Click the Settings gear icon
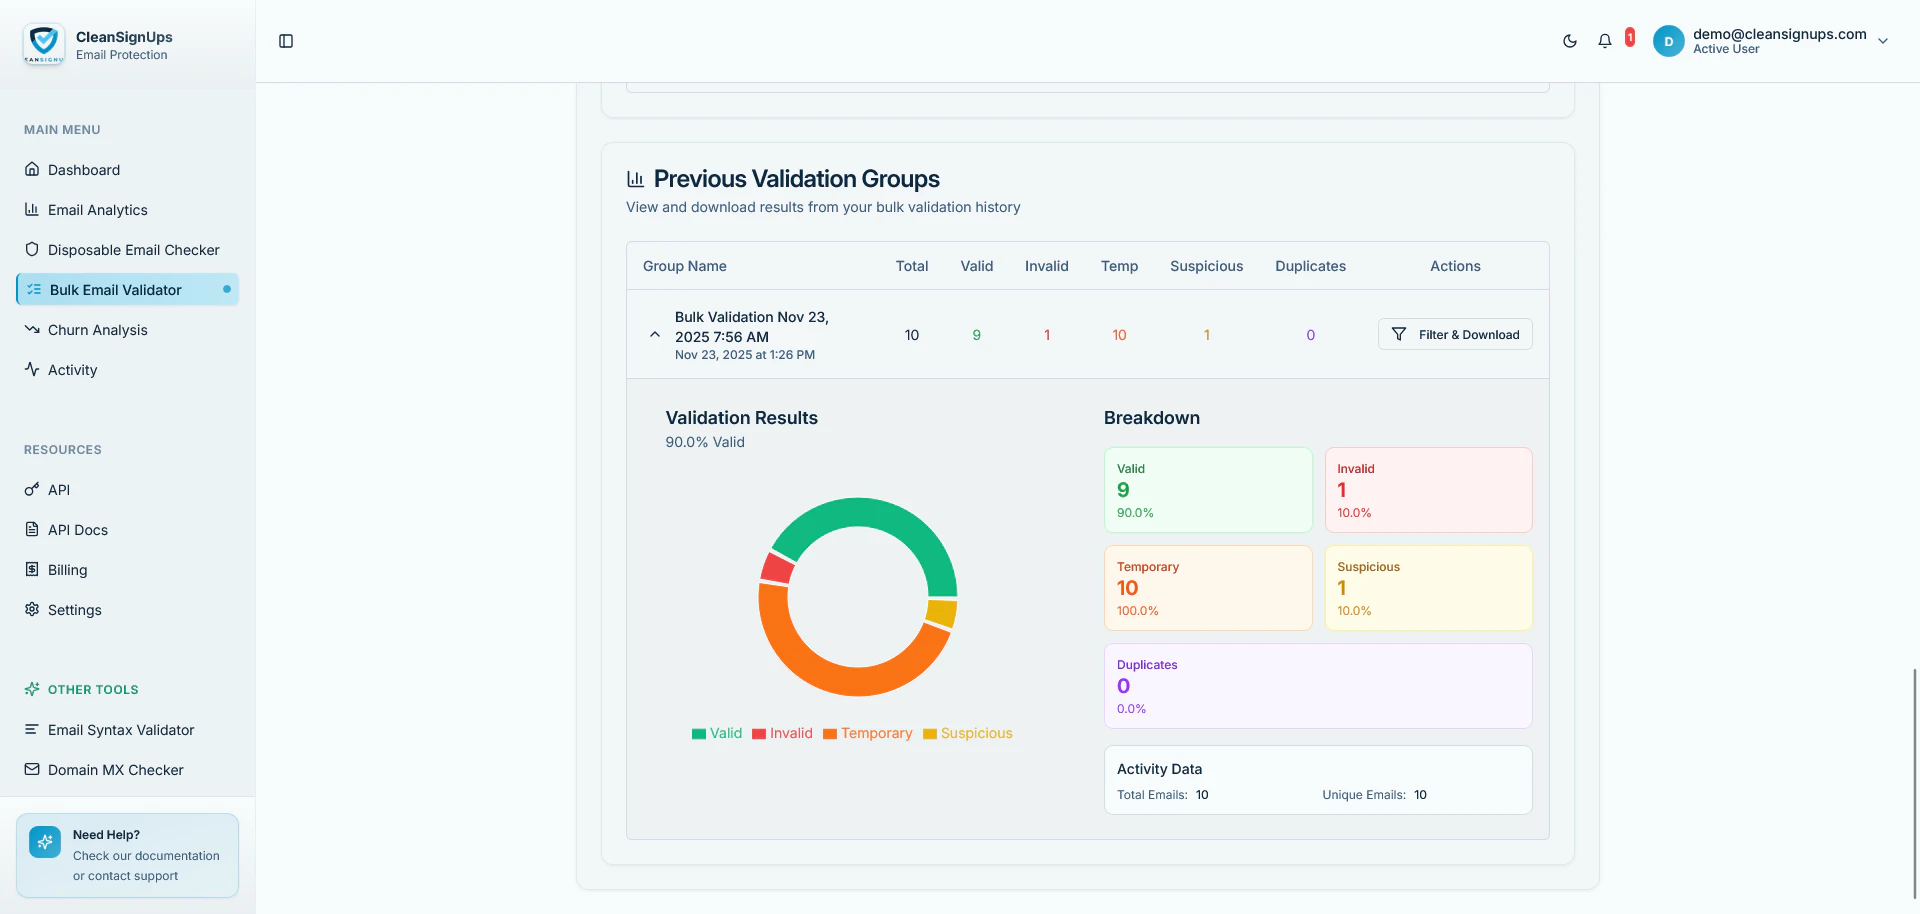The image size is (1920, 914). click(32, 609)
